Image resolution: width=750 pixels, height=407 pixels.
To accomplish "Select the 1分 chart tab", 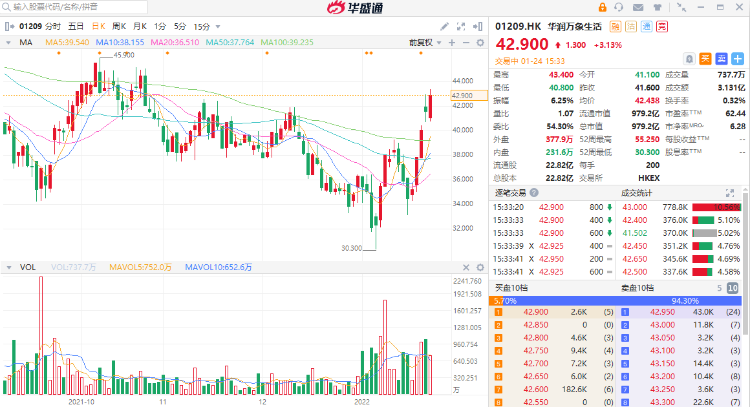I will pos(160,26).
